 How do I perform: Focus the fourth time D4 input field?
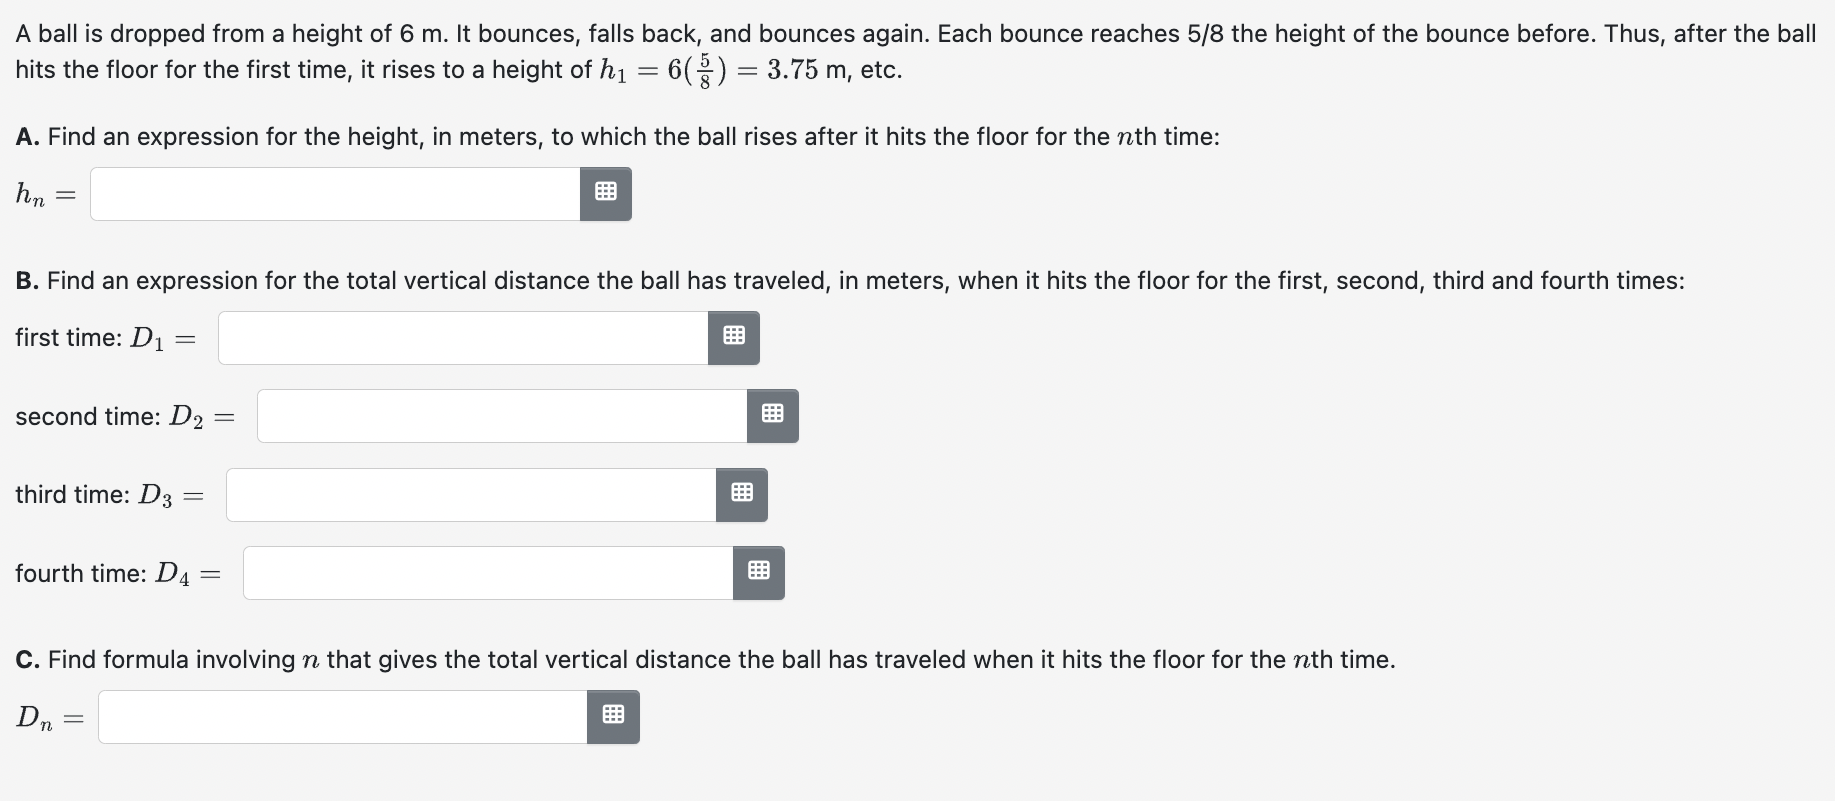coord(485,572)
